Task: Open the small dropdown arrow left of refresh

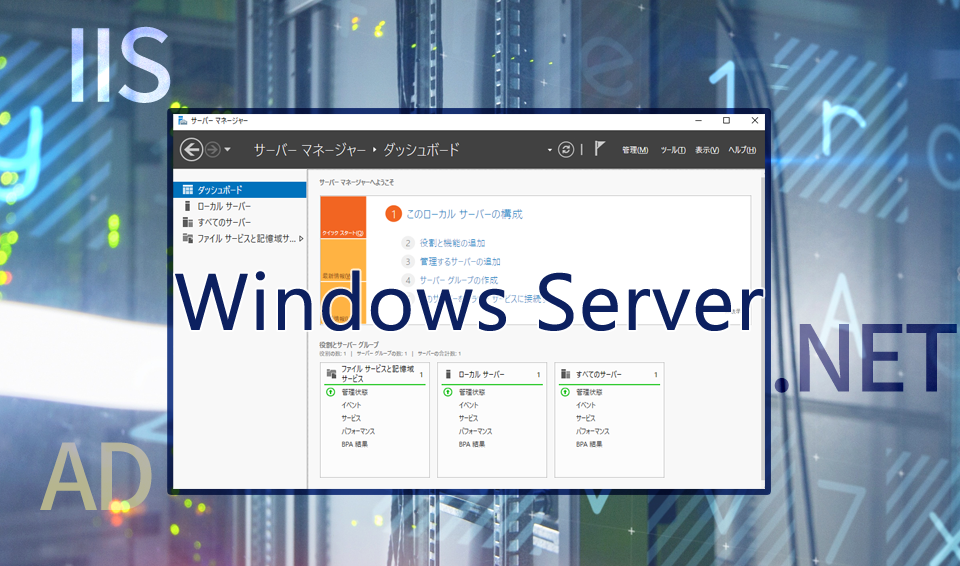Action: click(x=550, y=150)
